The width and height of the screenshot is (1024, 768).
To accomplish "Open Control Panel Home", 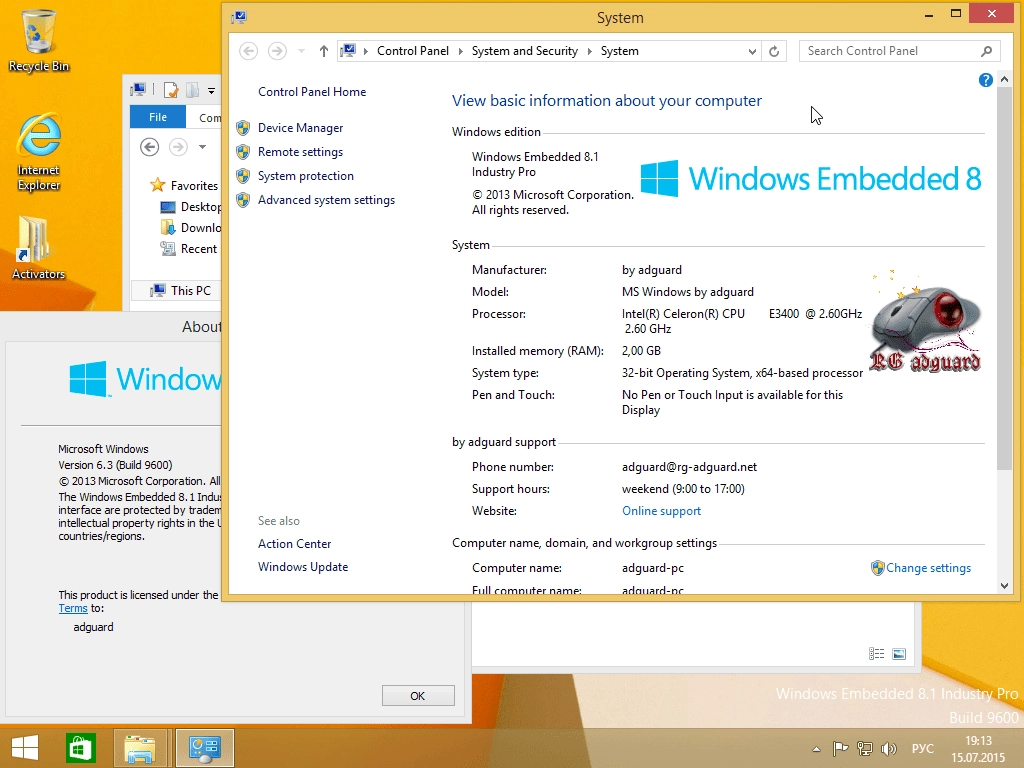I will click(x=312, y=92).
